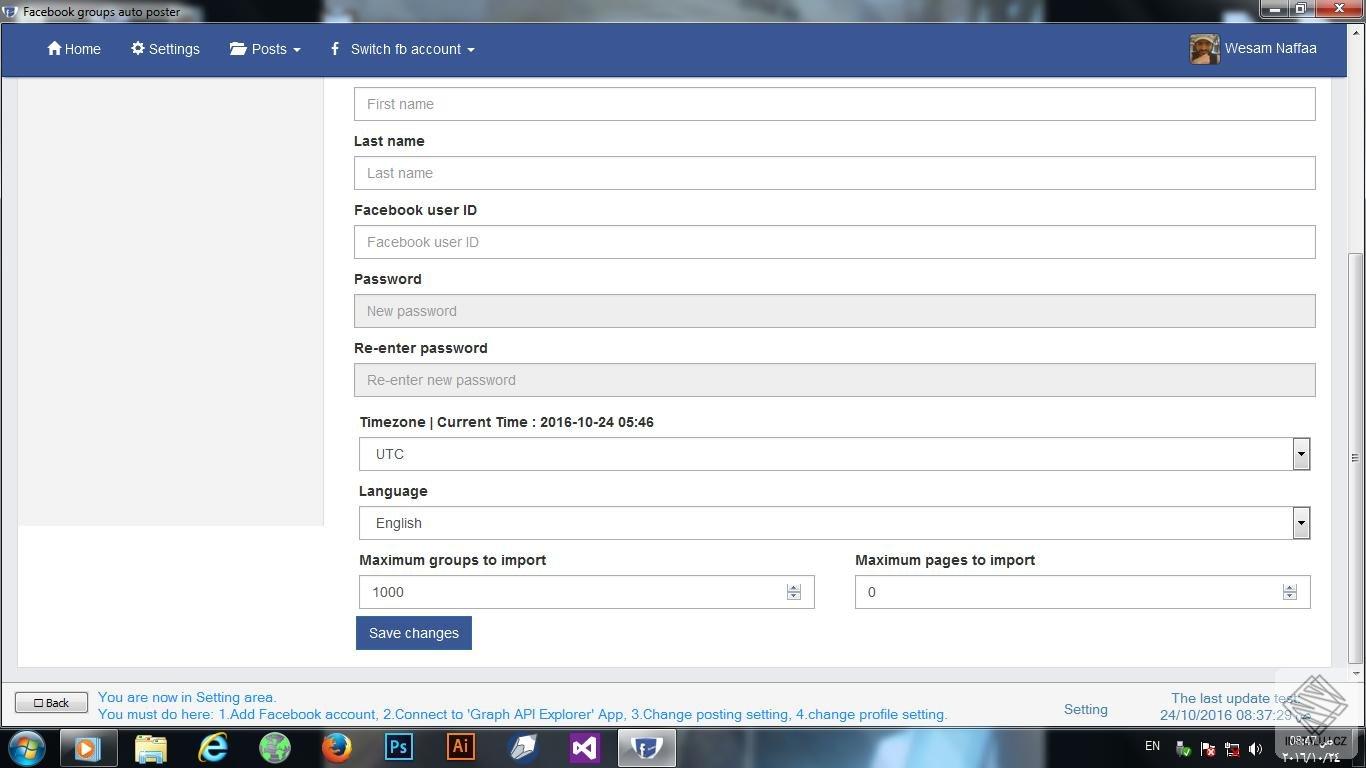Open Photoshop from the taskbar

(x=399, y=748)
